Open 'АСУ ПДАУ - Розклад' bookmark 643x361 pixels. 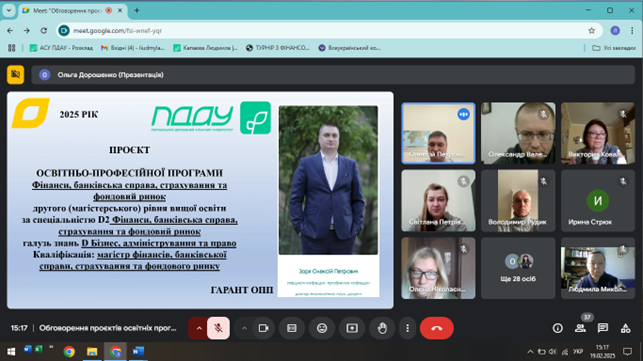click(62, 48)
